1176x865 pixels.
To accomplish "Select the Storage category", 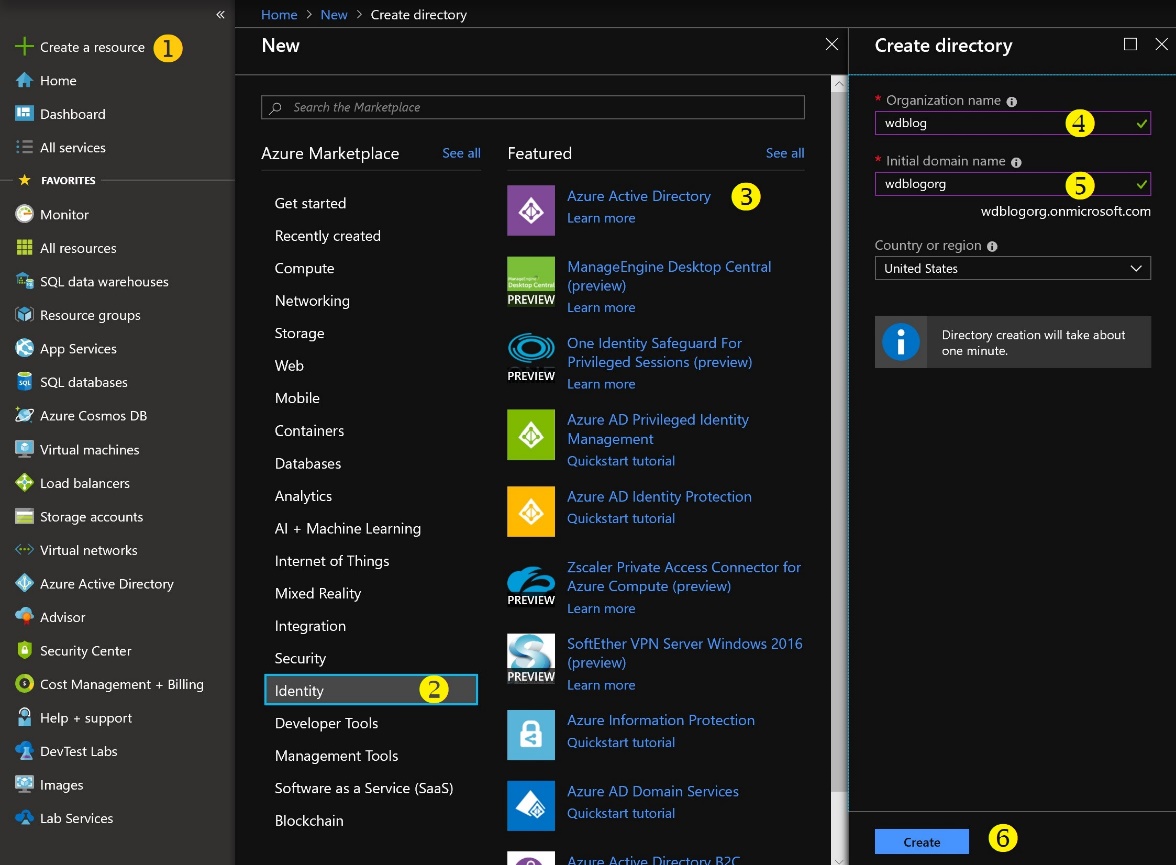I will pyautogui.click(x=299, y=333).
